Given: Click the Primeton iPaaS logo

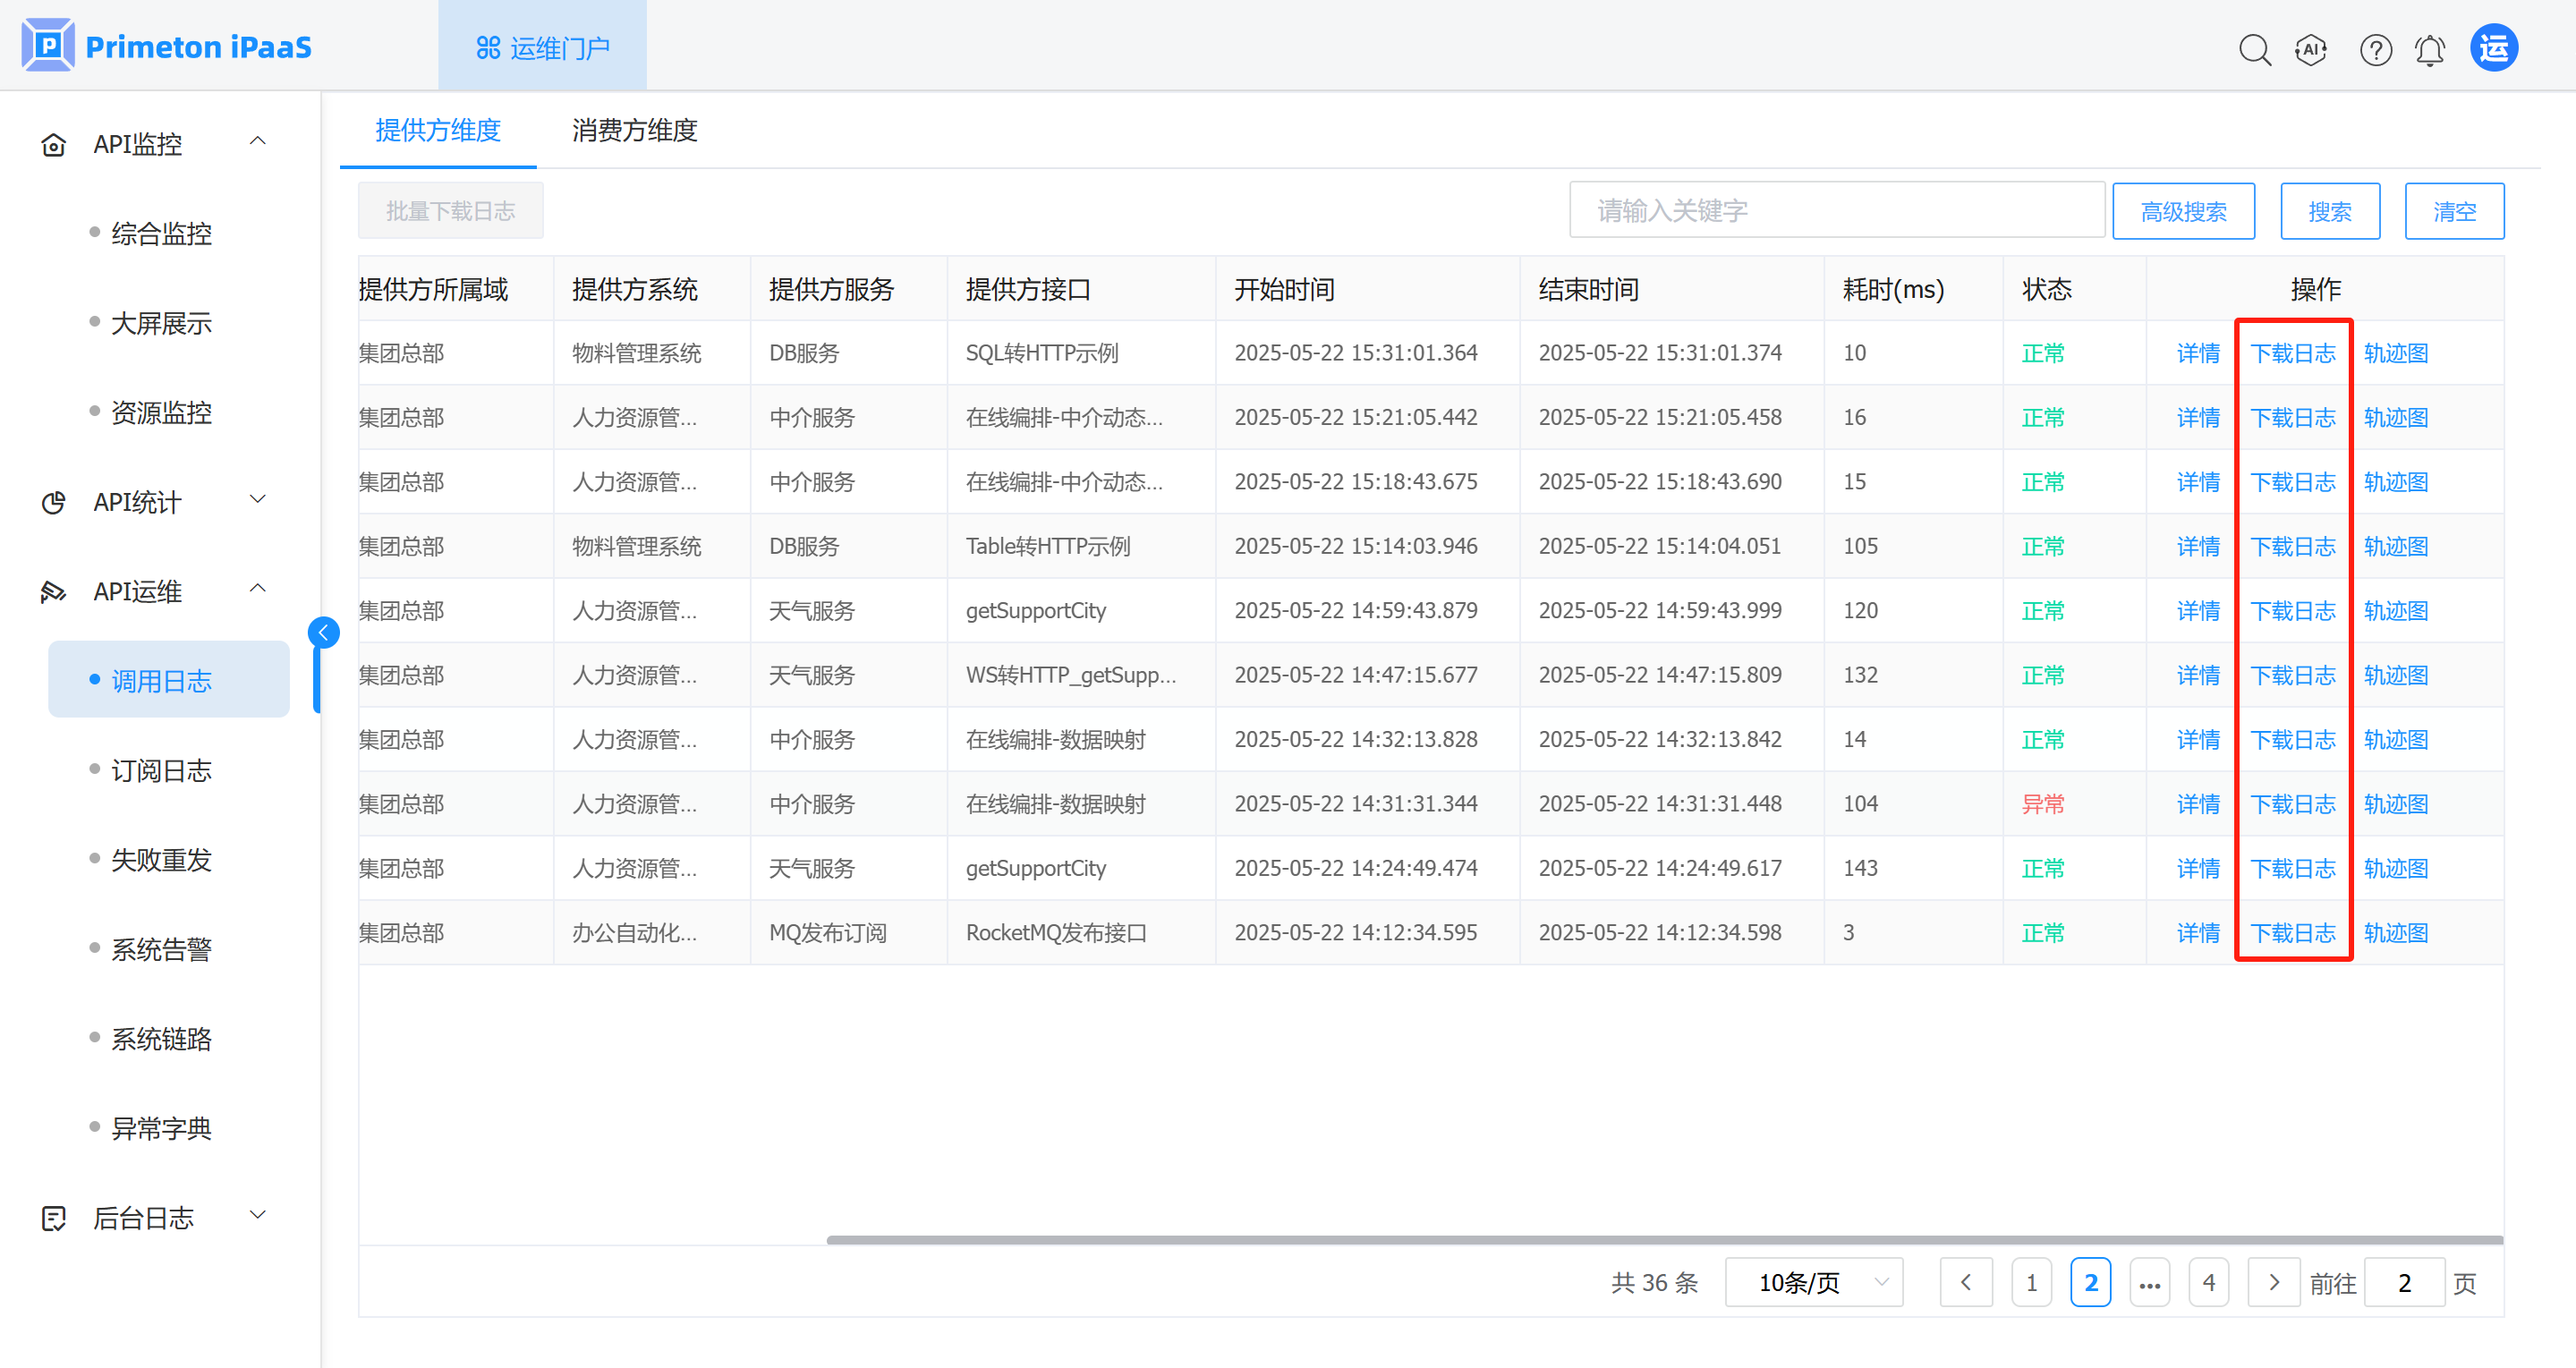Looking at the screenshot, I should pyautogui.click(x=167, y=46).
